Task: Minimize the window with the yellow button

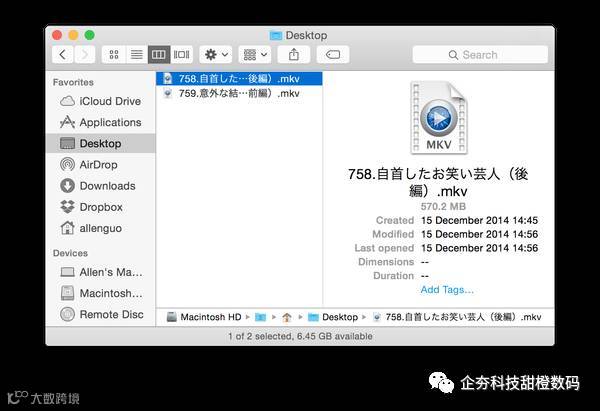Action: (73, 35)
